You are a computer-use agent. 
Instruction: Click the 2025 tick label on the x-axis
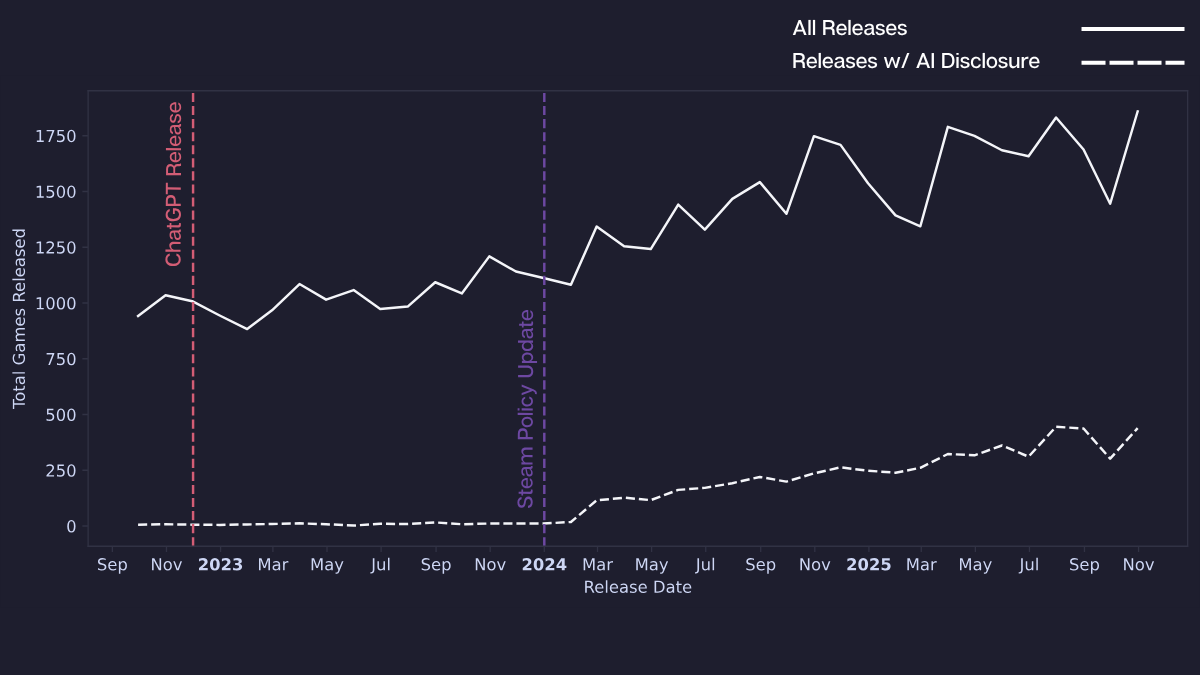point(868,564)
